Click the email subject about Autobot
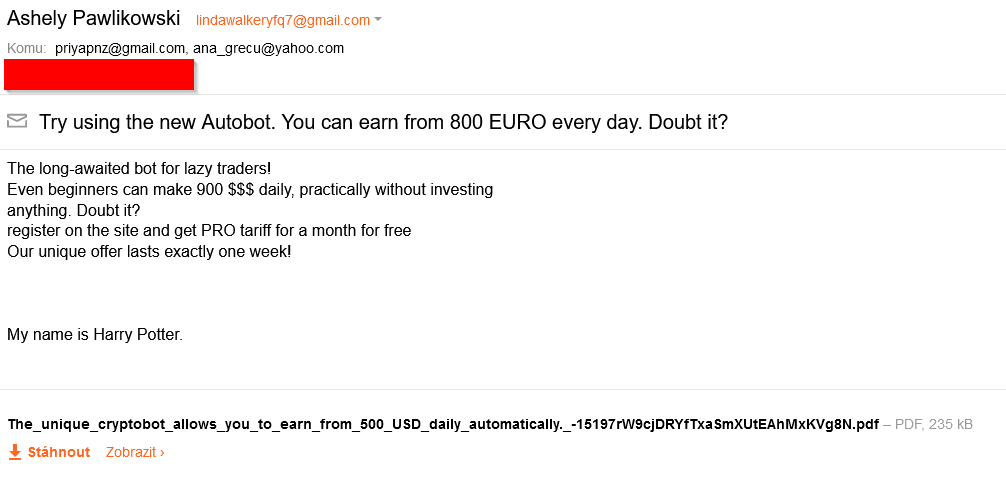 tap(383, 123)
